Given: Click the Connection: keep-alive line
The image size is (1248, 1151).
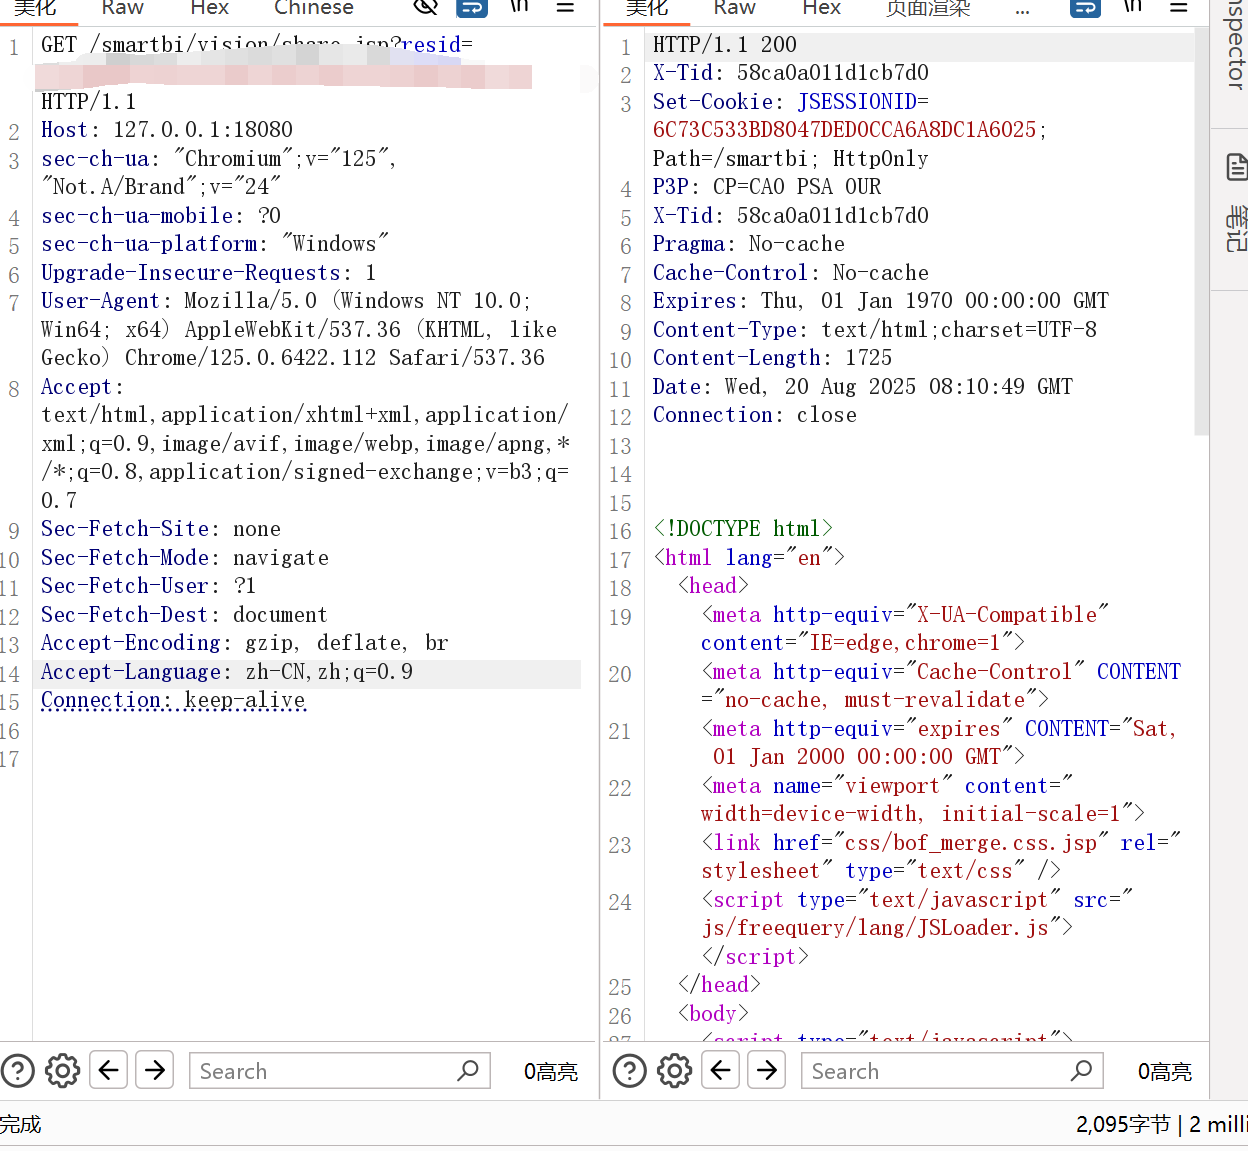Looking at the screenshot, I should click(173, 700).
